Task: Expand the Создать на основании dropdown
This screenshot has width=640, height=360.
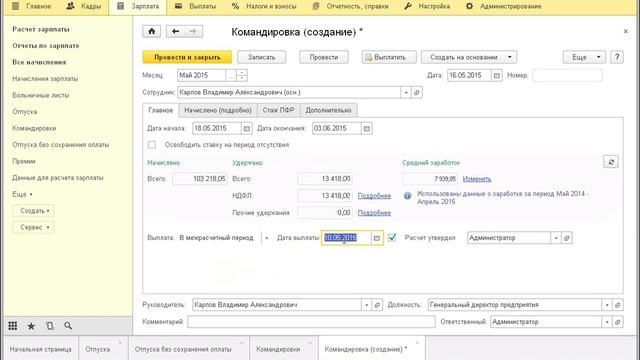Action: point(509,57)
